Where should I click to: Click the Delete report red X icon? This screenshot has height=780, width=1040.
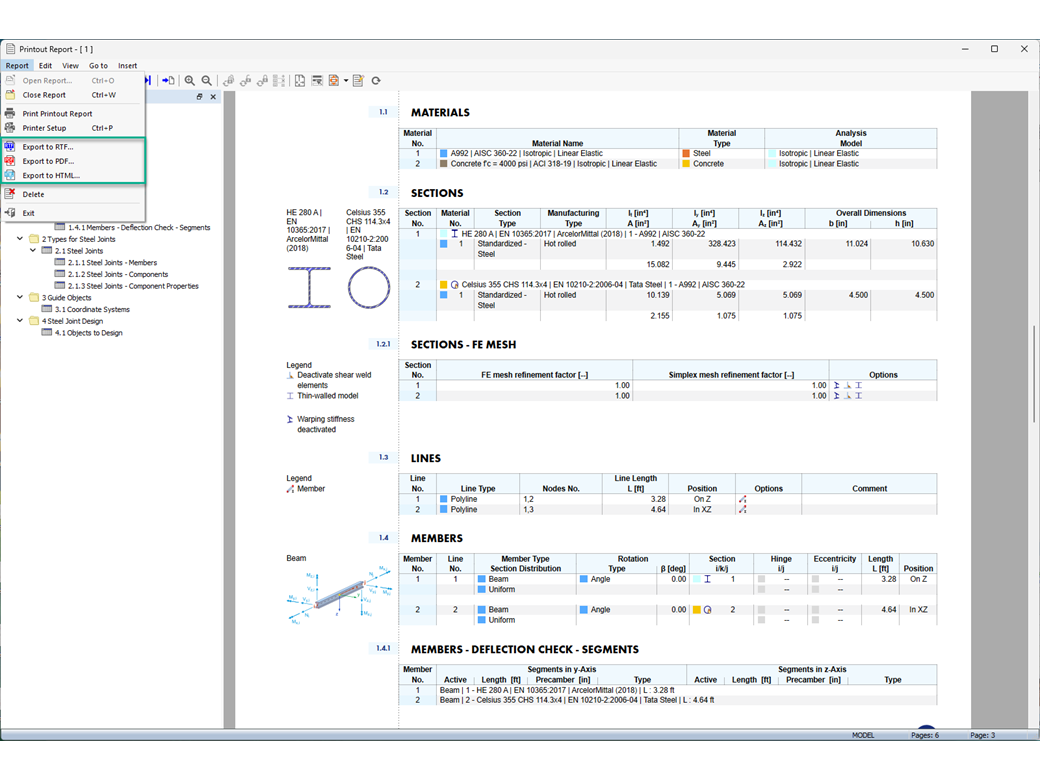point(10,194)
